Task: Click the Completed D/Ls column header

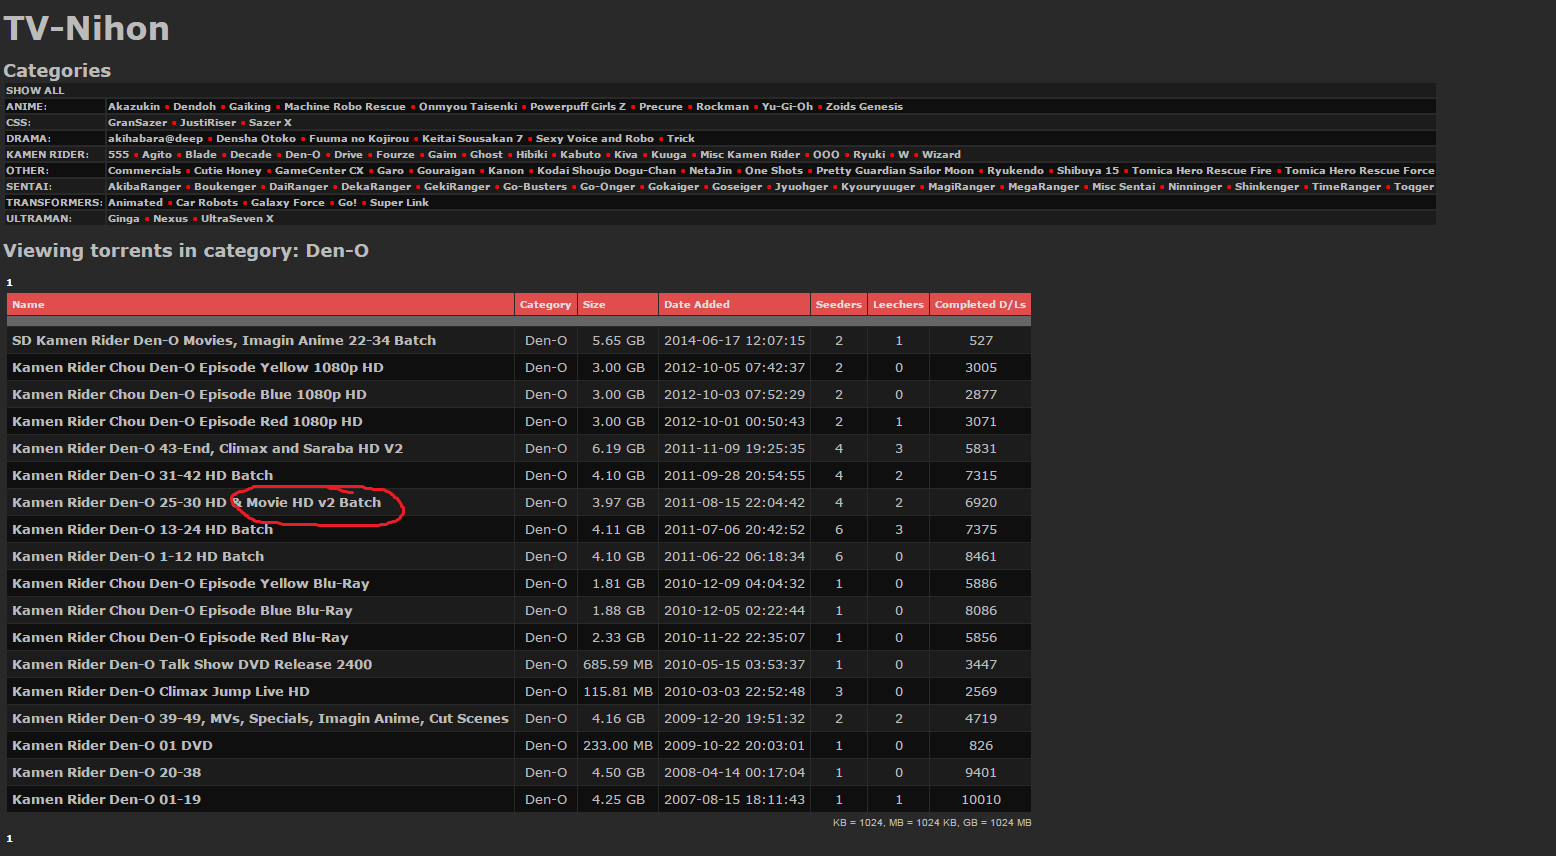Action: coord(980,305)
